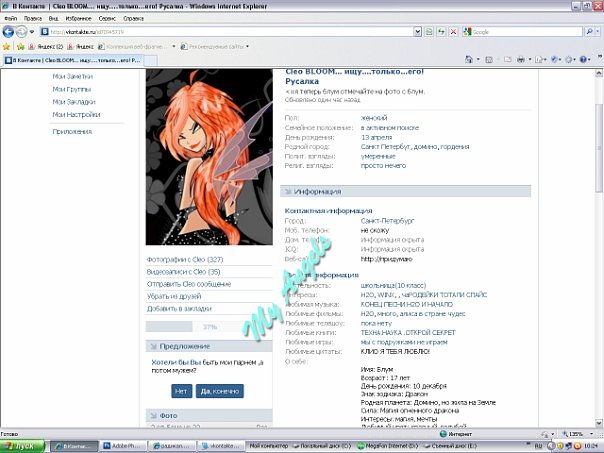Image resolution: width=604 pixels, height=453 pixels.
Task: Open the Избранное menu
Action: [x=78, y=18]
